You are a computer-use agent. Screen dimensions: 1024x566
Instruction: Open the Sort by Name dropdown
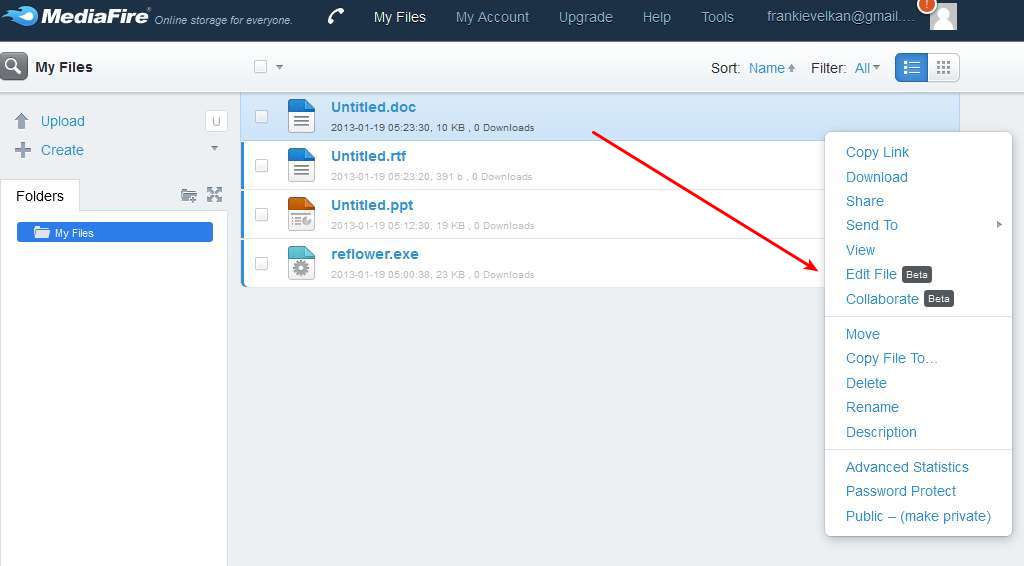[x=772, y=68]
